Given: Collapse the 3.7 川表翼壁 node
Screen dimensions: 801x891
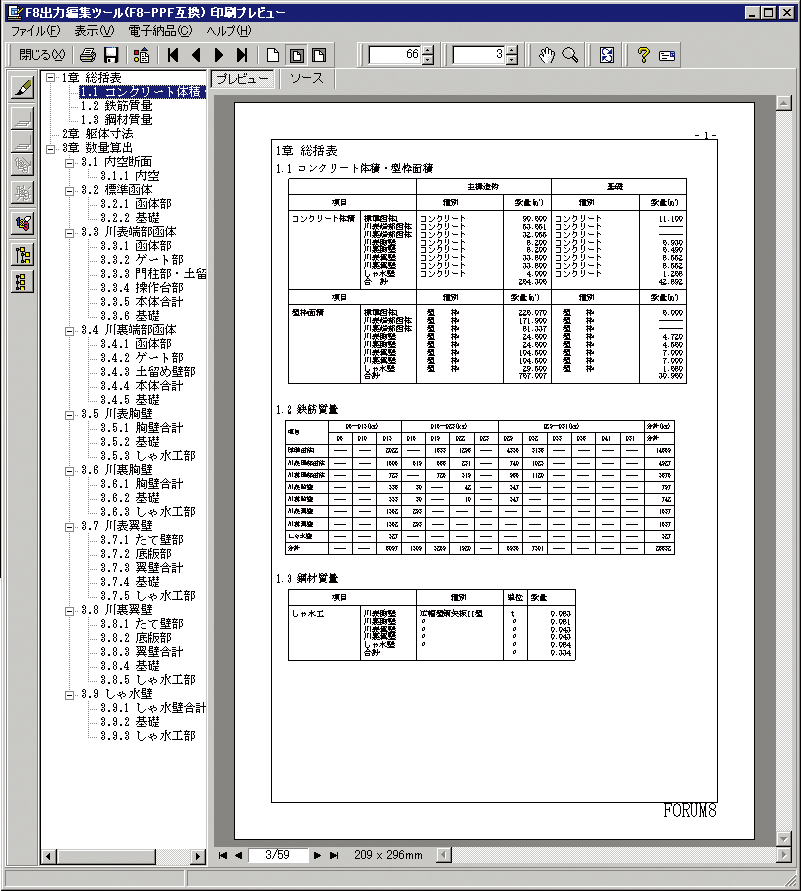Looking at the screenshot, I should pos(69,527).
